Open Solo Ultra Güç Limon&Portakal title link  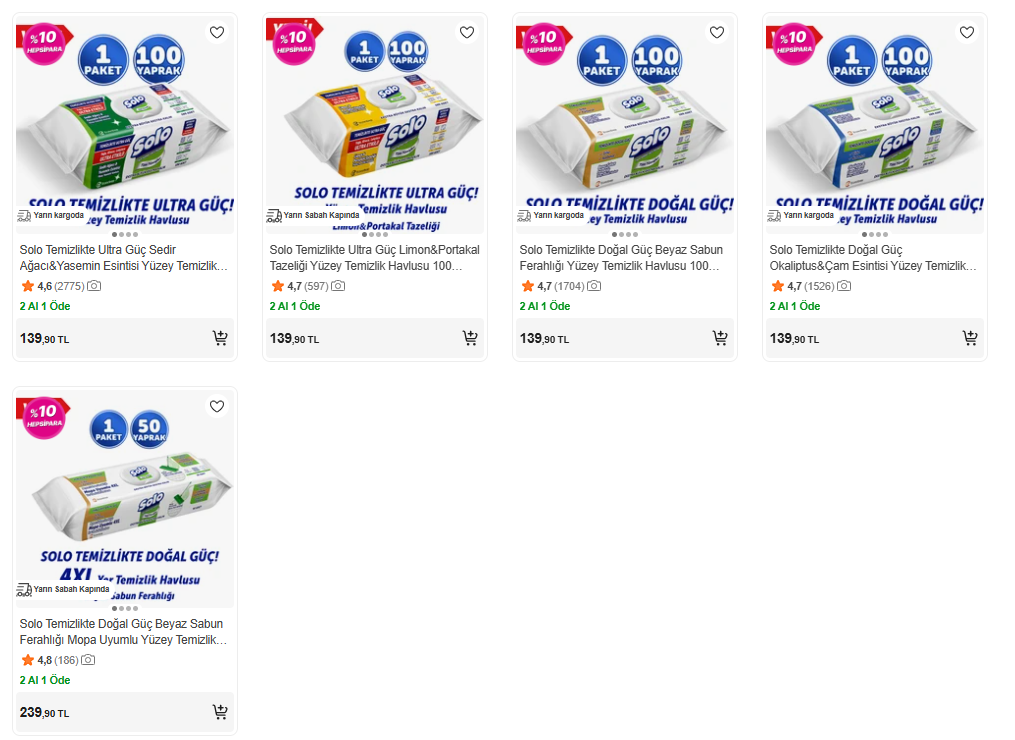point(374,258)
